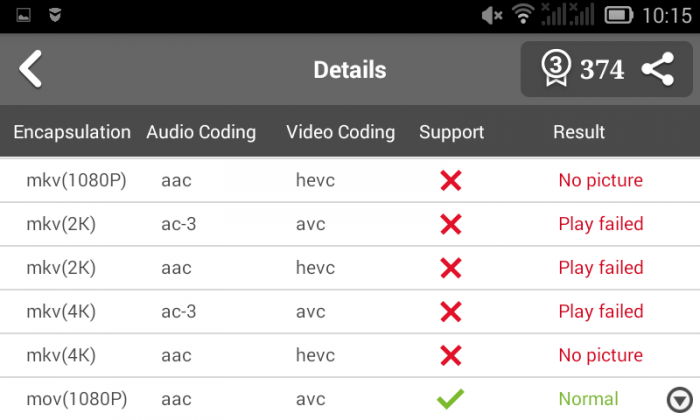
Task: Tap the red X in first mkv(1080P) row
Action: tap(451, 180)
